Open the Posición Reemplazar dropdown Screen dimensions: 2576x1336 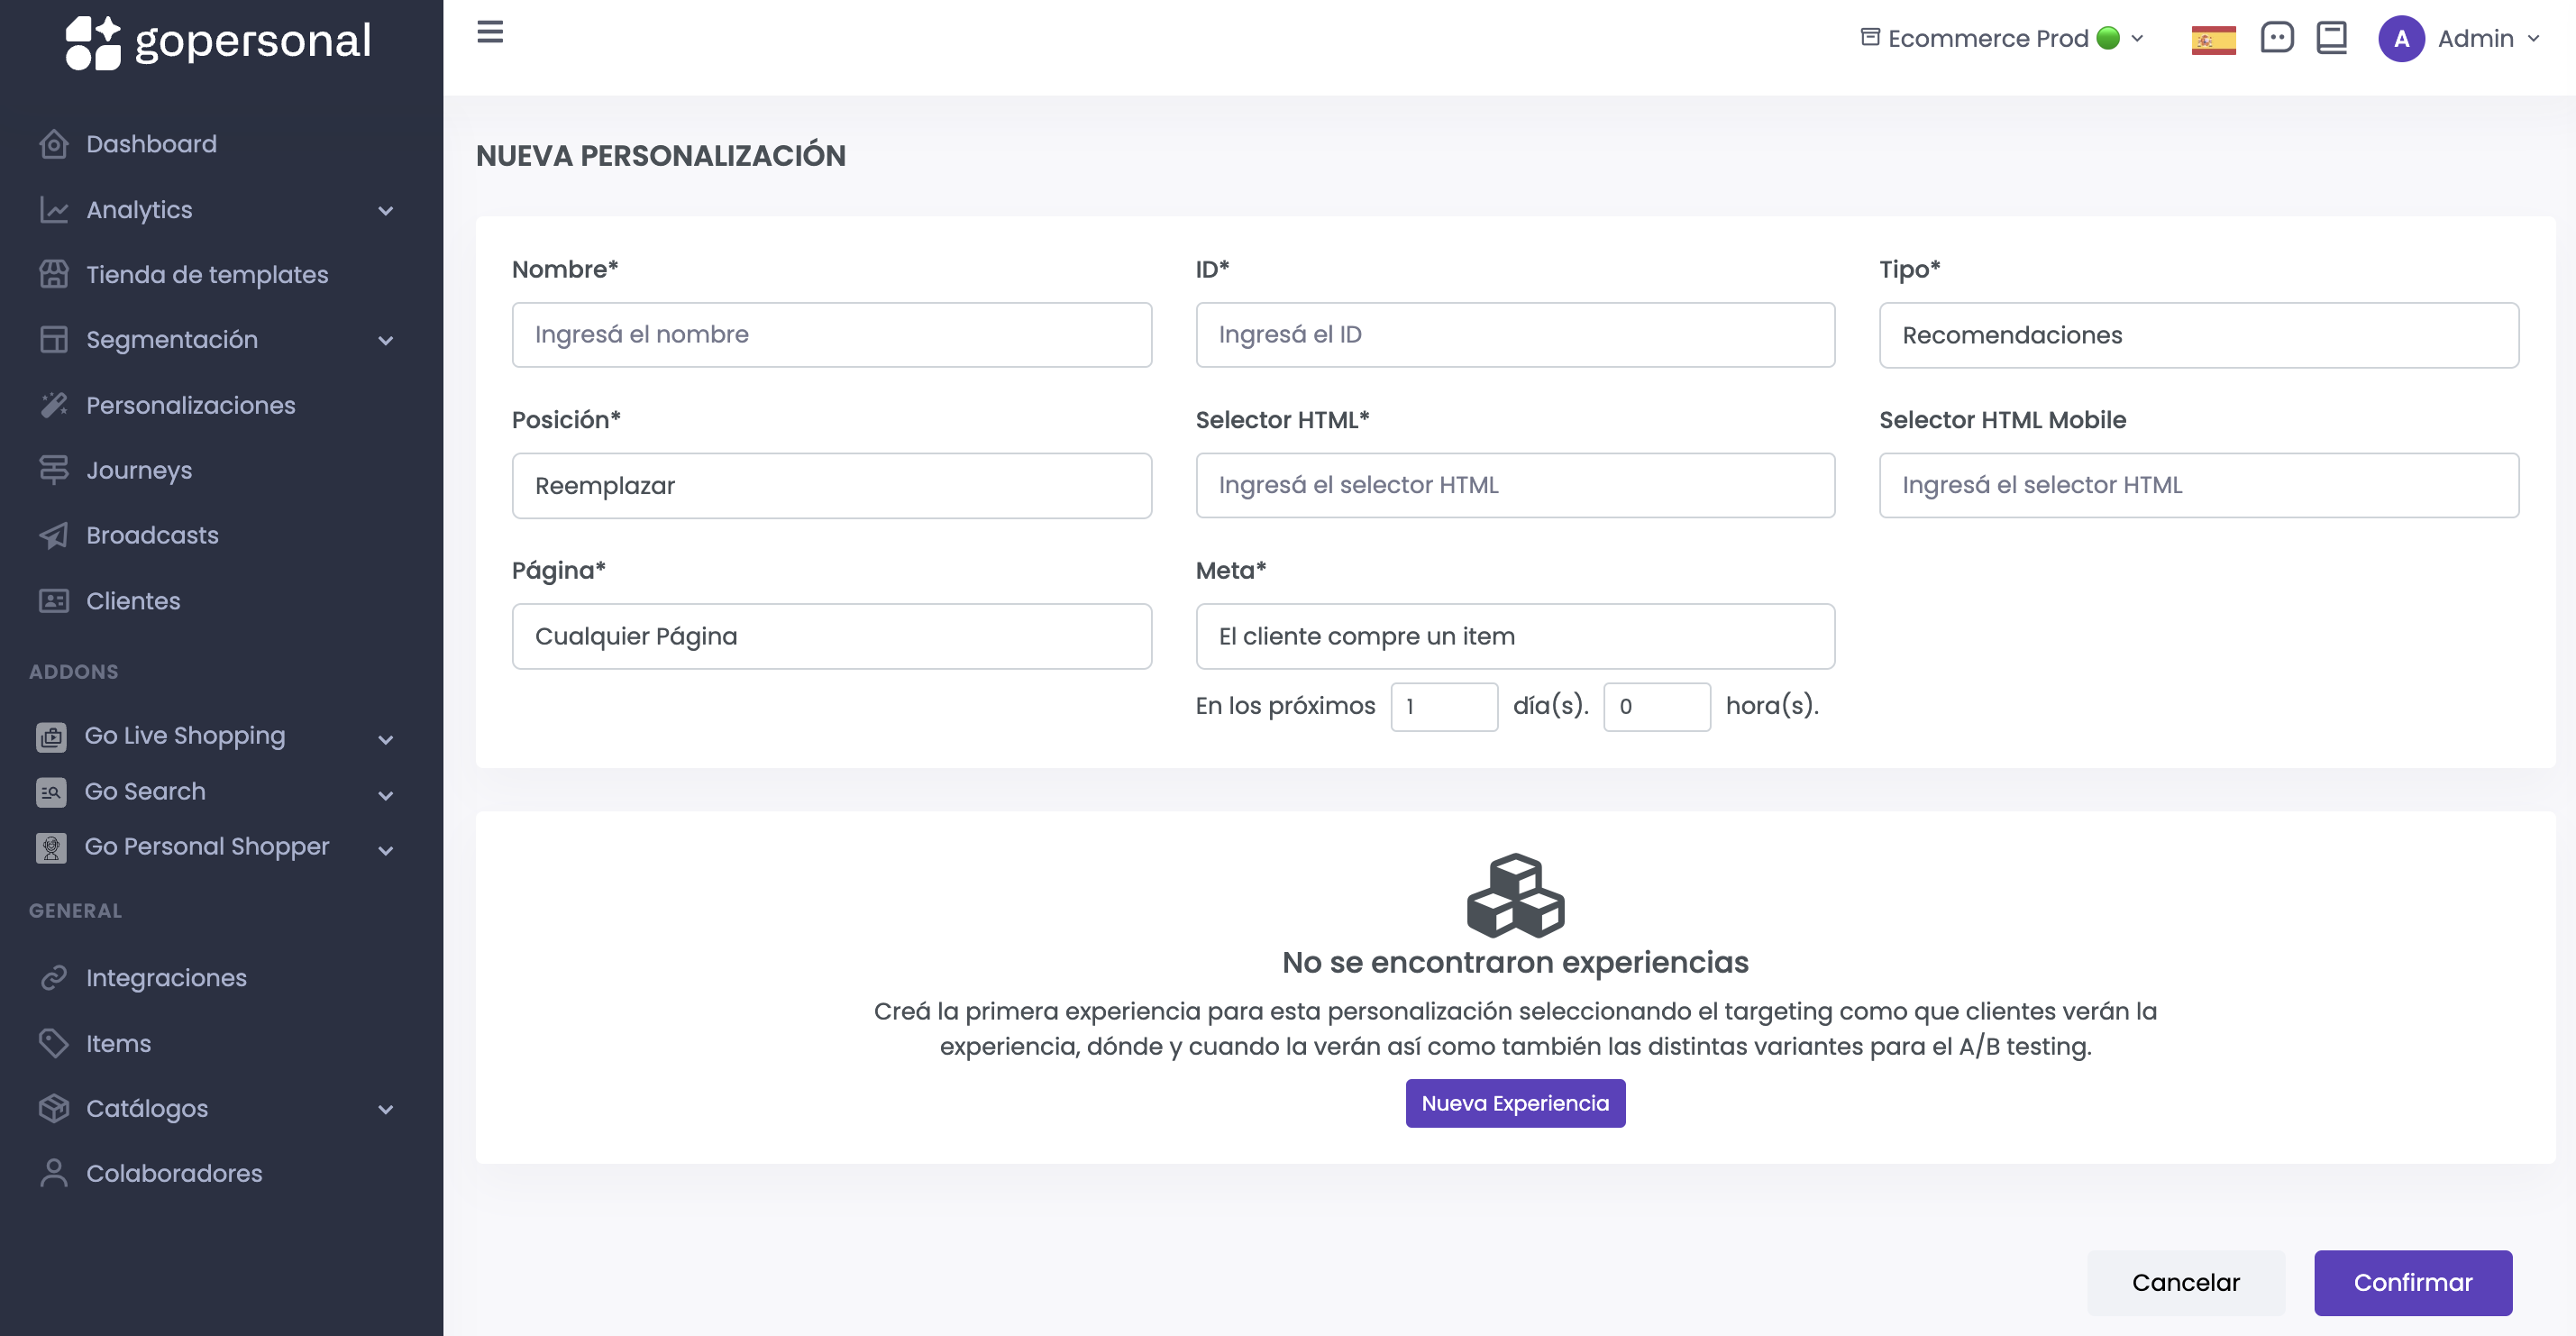(831, 486)
